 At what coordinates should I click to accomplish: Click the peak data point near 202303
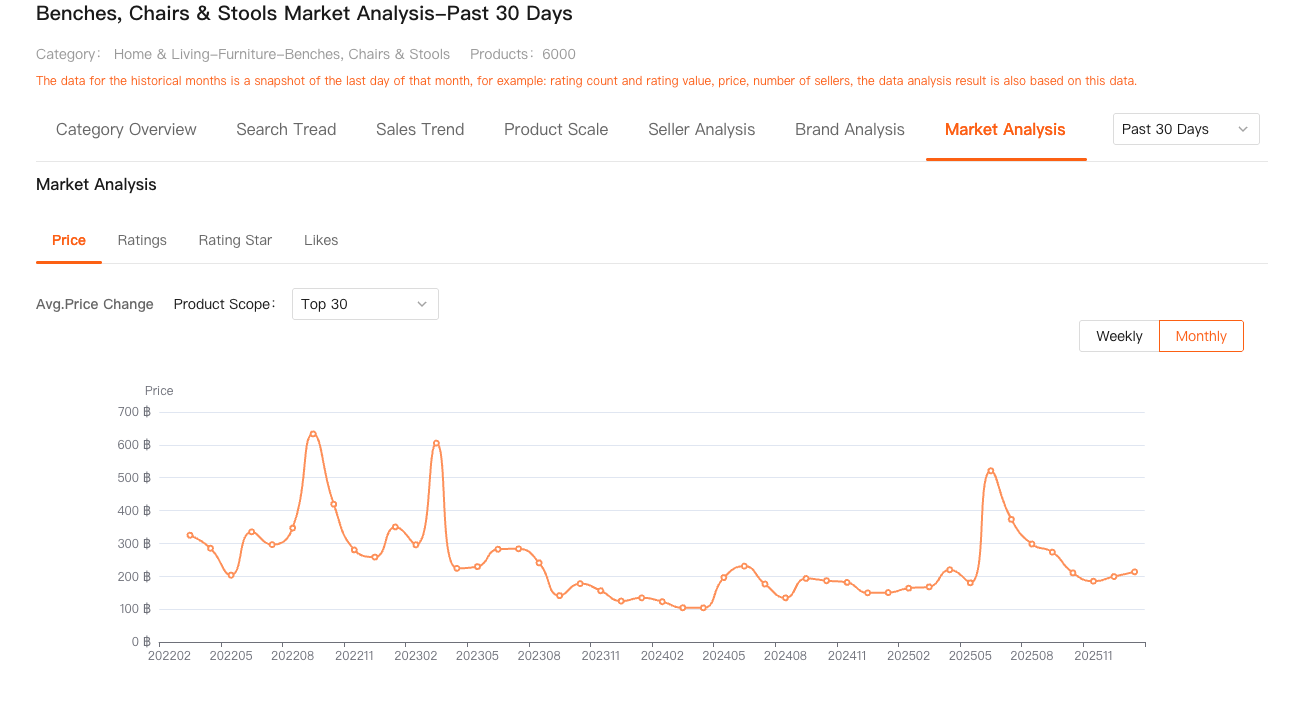[x=436, y=443]
